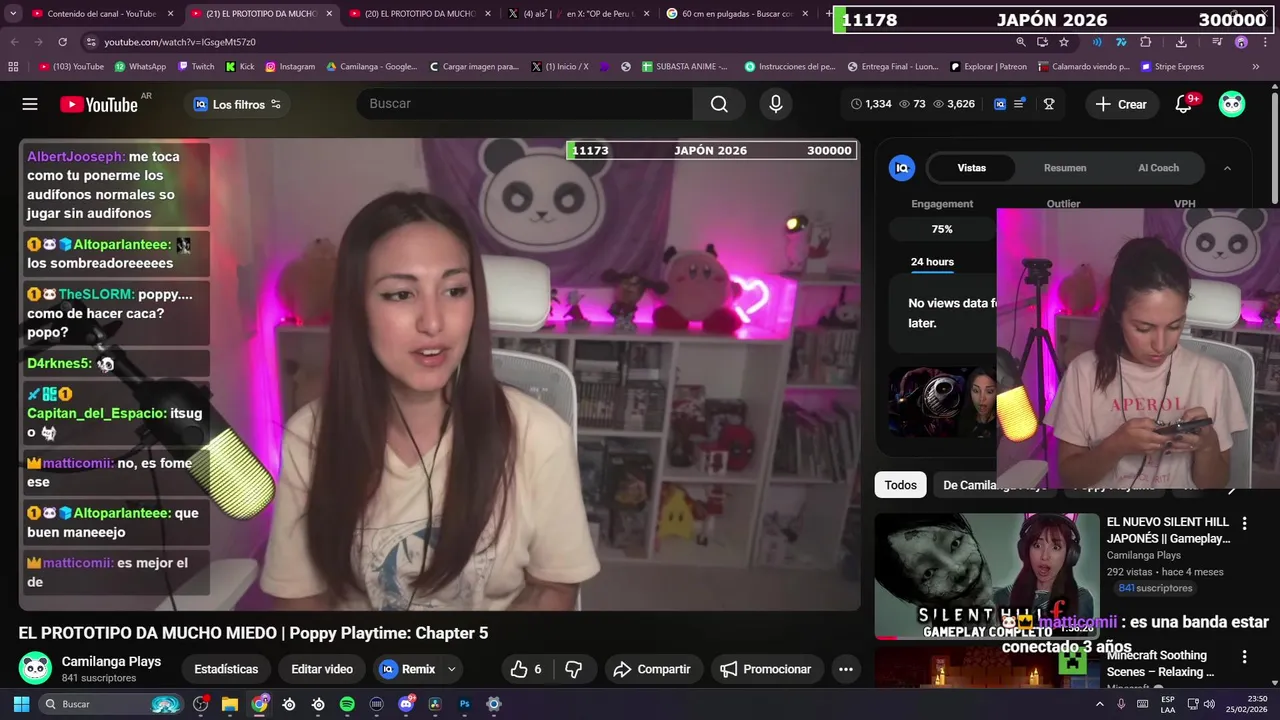Switch to the Resumen tab
Screen dimensions: 1280x720
coord(1065,168)
